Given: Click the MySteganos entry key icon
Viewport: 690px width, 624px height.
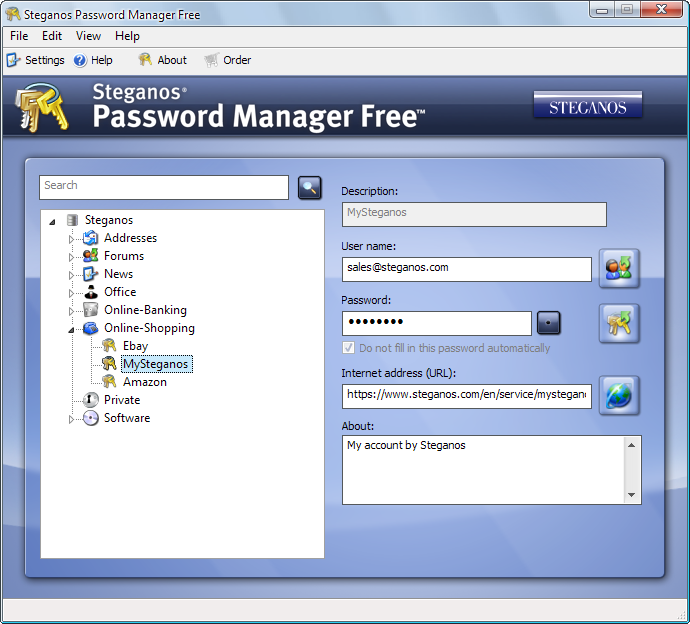Looking at the screenshot, I should click(109, 364).
